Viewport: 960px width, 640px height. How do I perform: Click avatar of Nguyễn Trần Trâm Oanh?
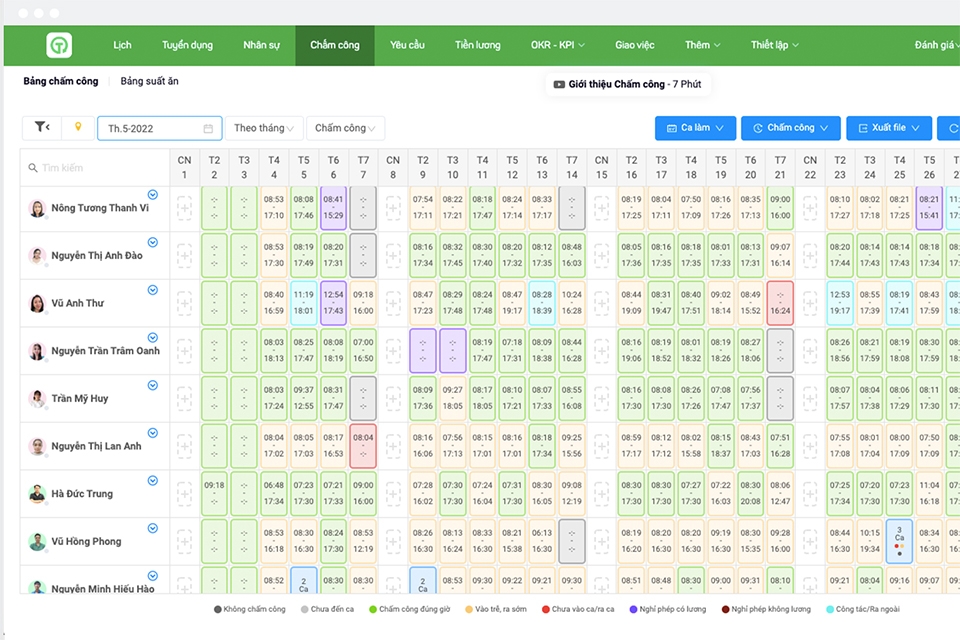click(x=37, y=351)
